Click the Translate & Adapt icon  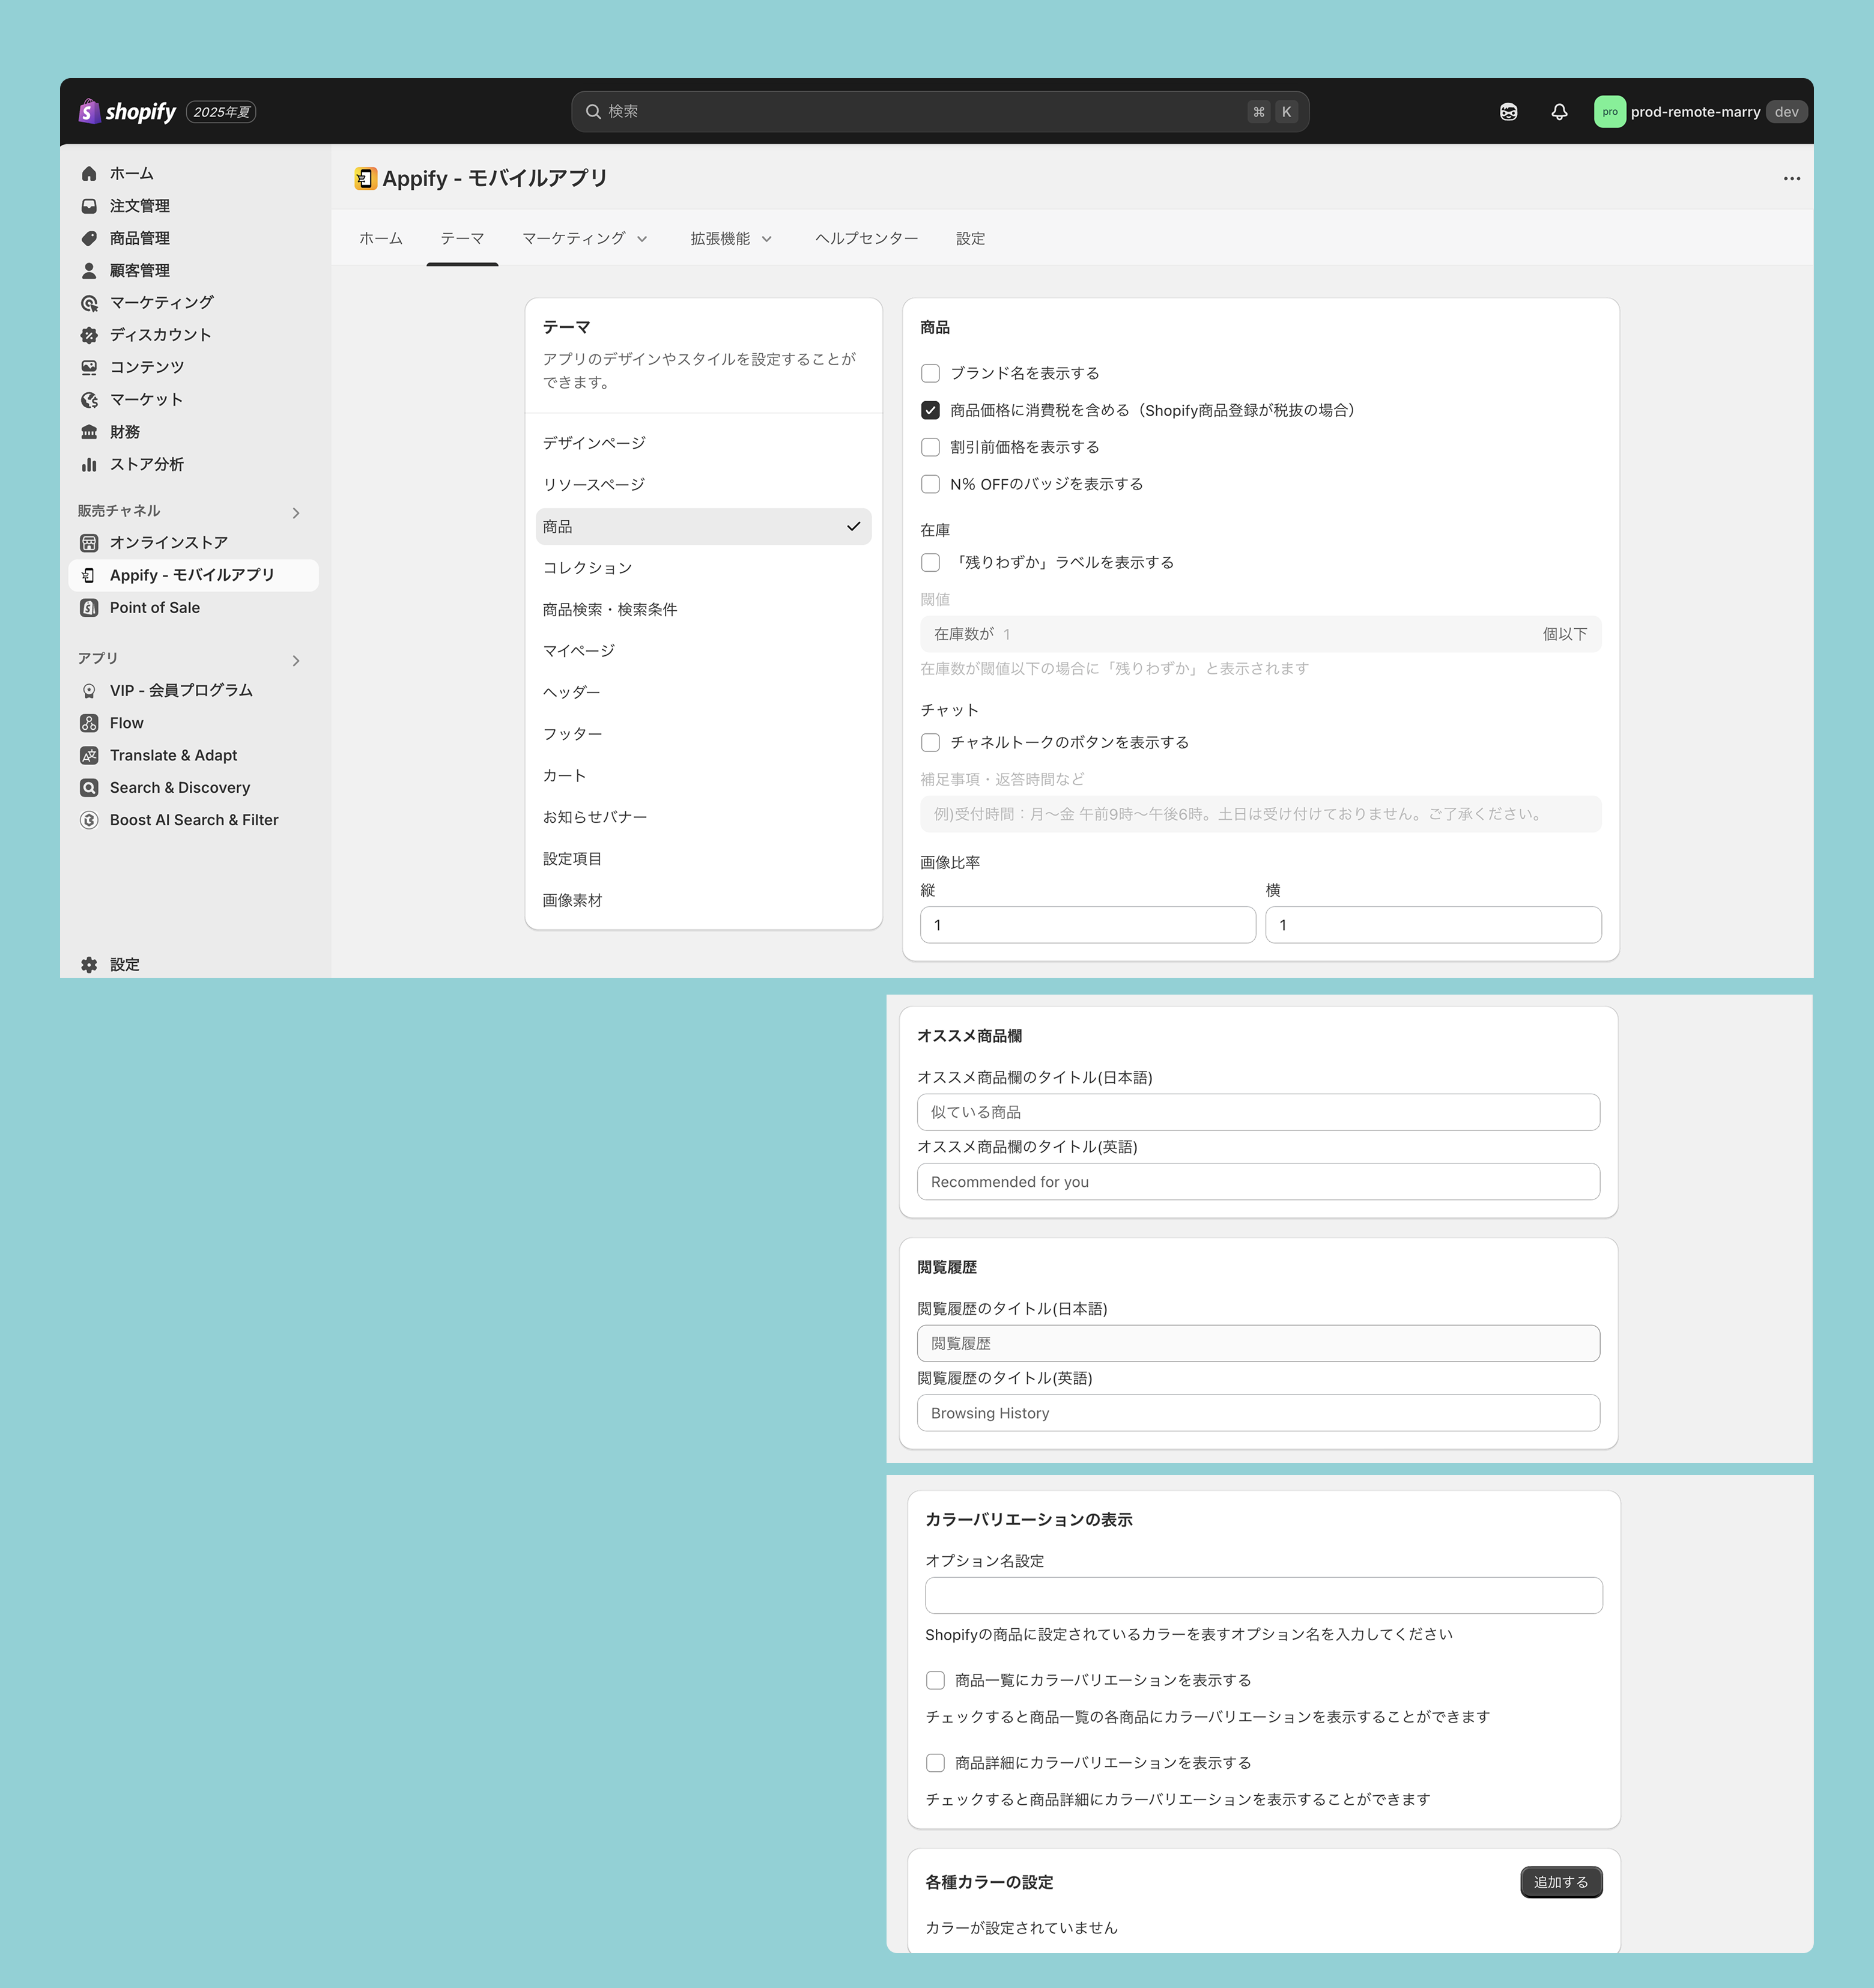(89, 756)
